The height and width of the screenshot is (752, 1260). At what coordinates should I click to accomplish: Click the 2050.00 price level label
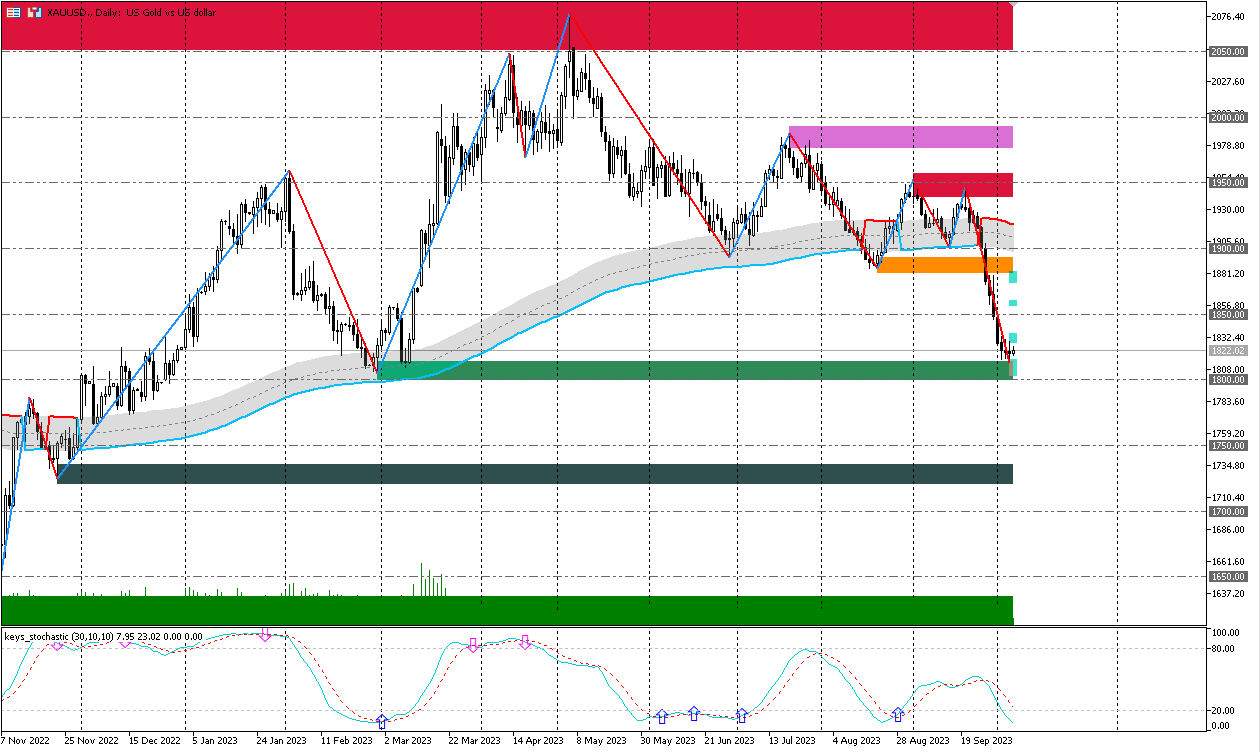pyautogui.click(x=1226, y=51)
